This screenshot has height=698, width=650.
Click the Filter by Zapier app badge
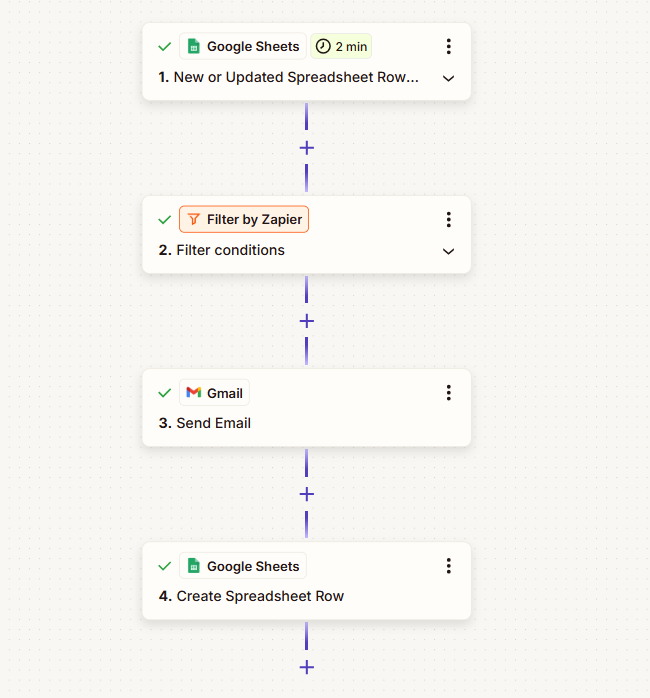coord(244,219)
